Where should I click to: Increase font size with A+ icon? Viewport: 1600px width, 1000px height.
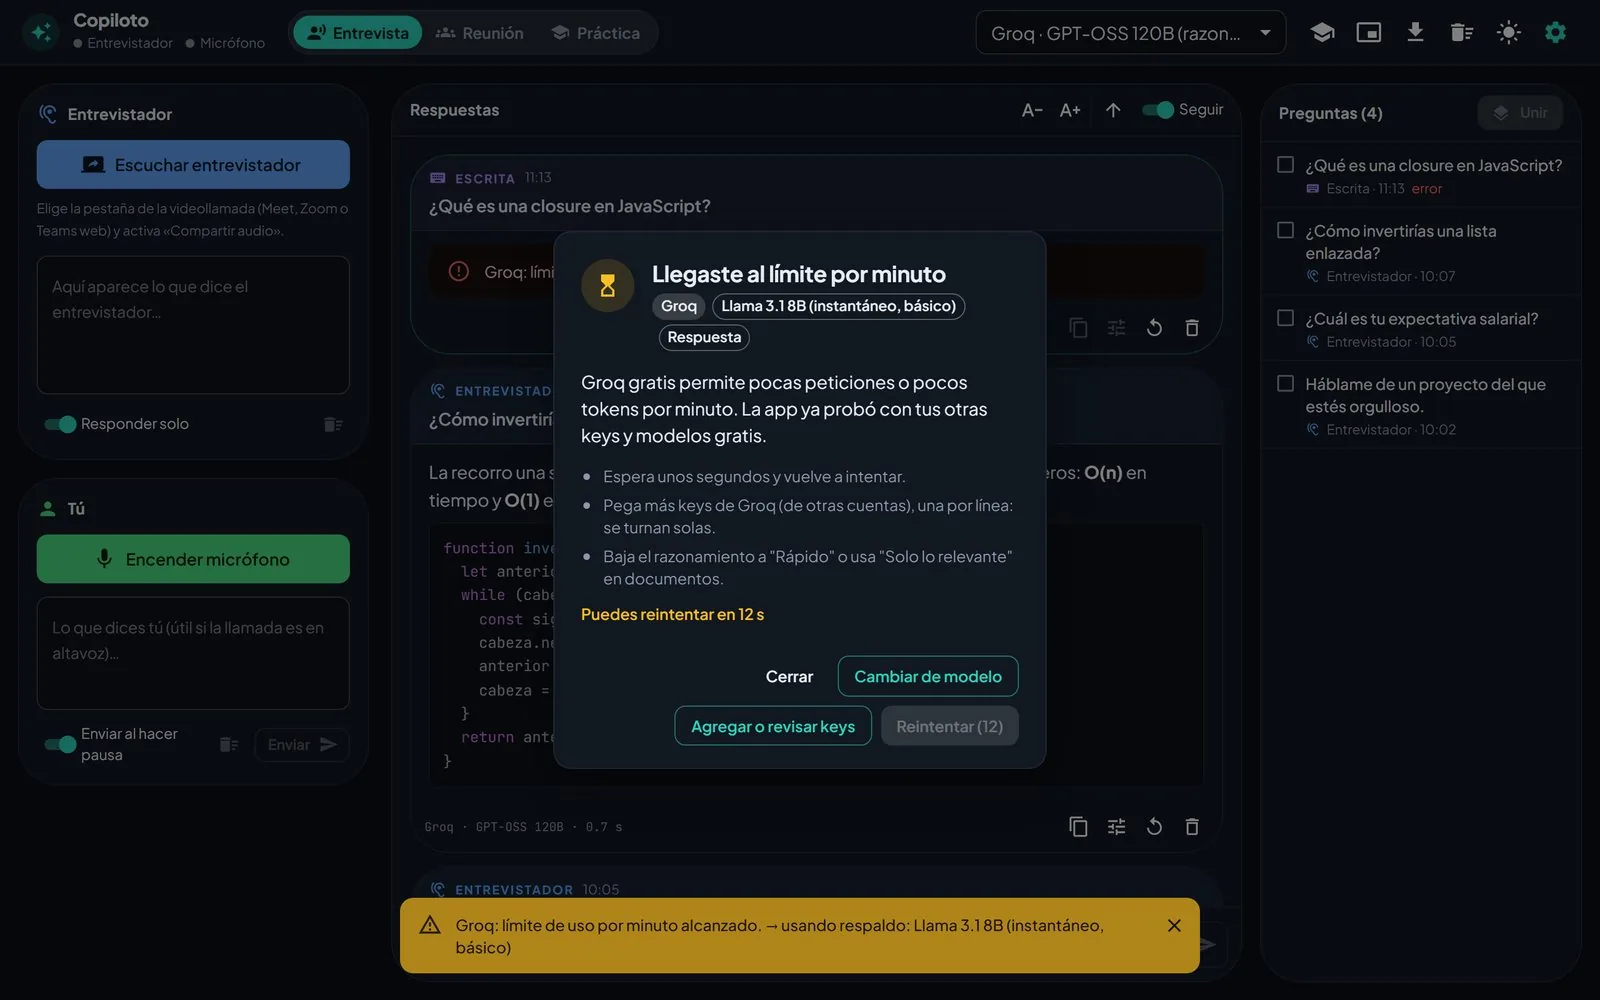click(x=1070, y=110)
